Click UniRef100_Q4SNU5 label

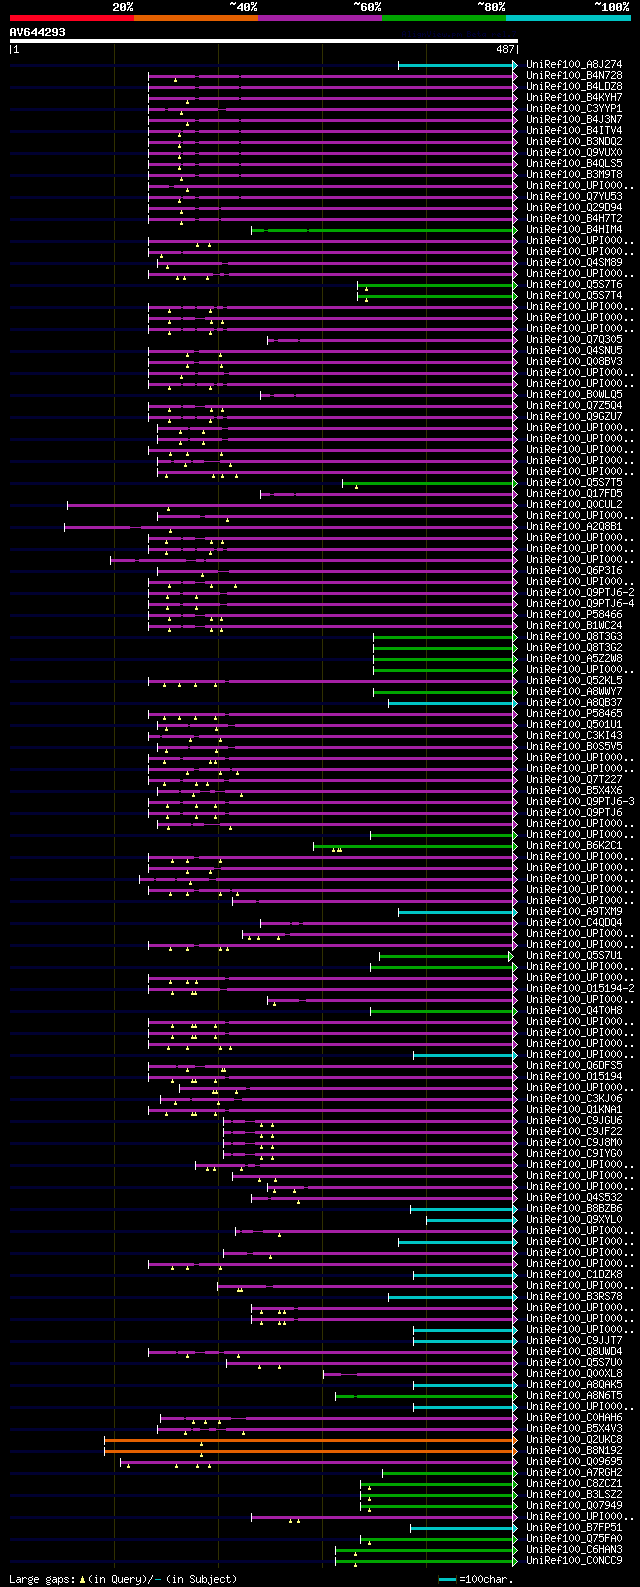[574, 351]
